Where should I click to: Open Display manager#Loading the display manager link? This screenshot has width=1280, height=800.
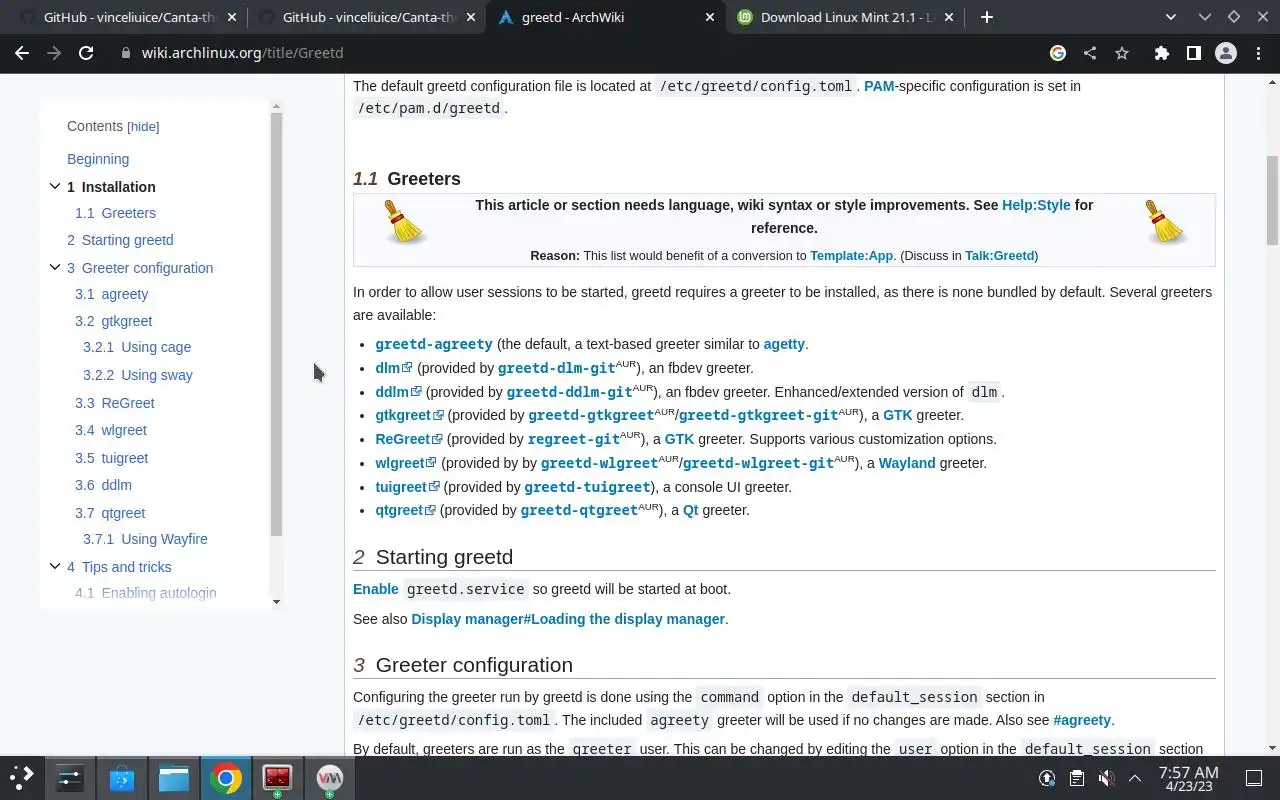point(568,619)
